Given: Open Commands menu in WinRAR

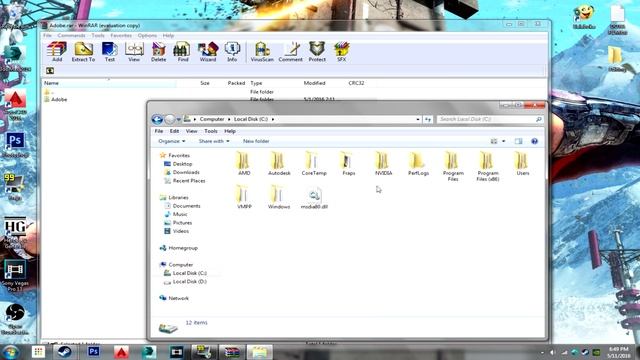Looking at the screenshot, I should click(71, 36).
